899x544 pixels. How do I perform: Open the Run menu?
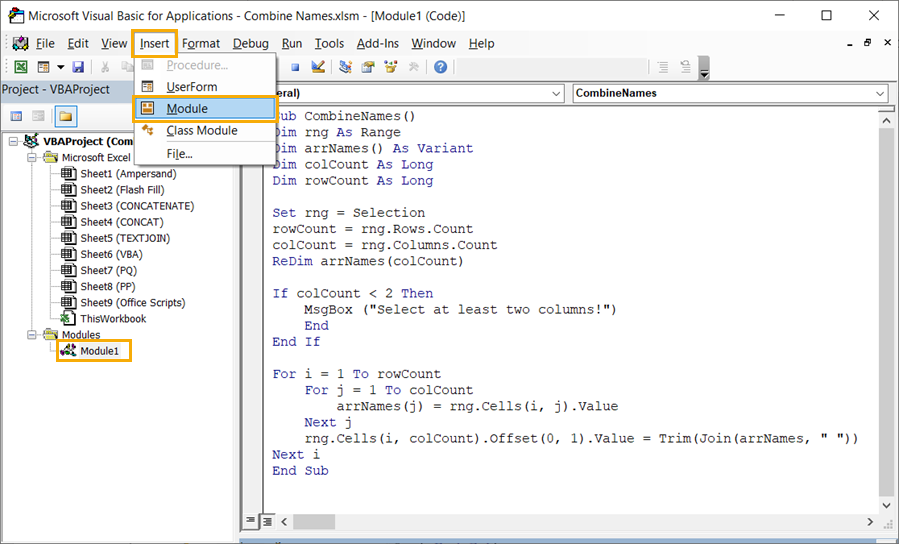click(x=292, y=44)
